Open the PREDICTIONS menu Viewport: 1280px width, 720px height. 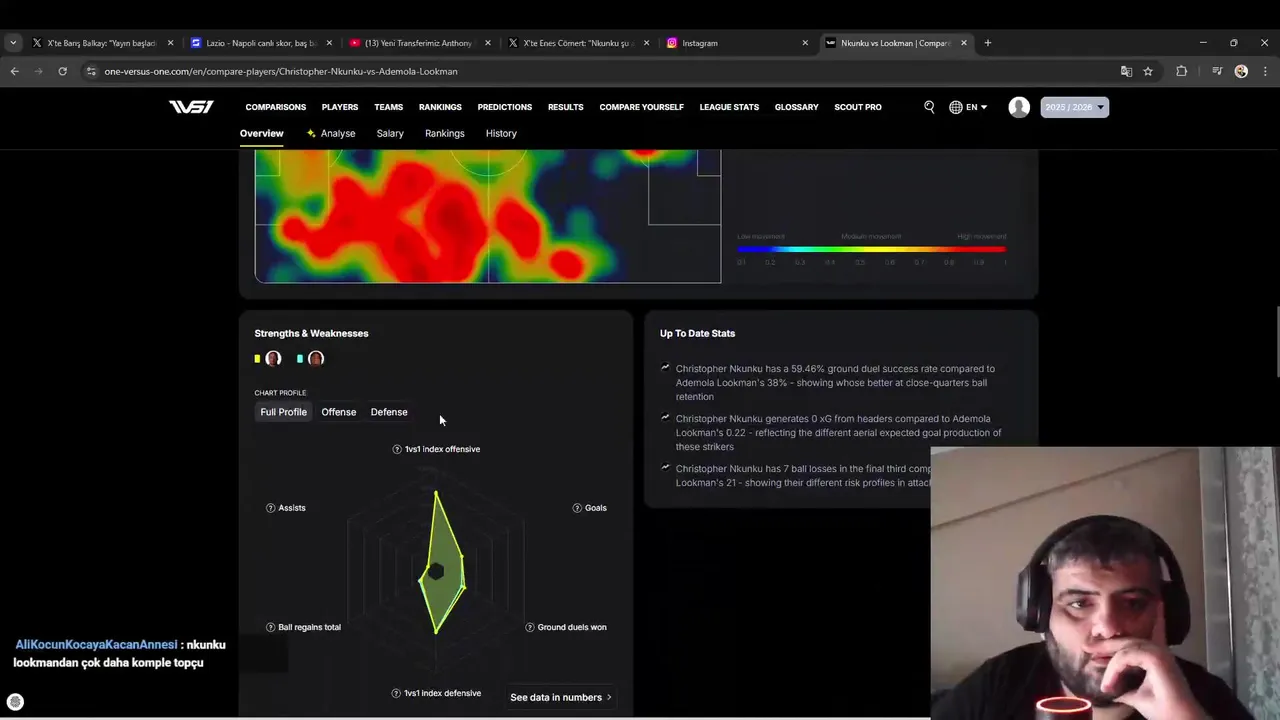pyautogui.click(x=505, y=107)
